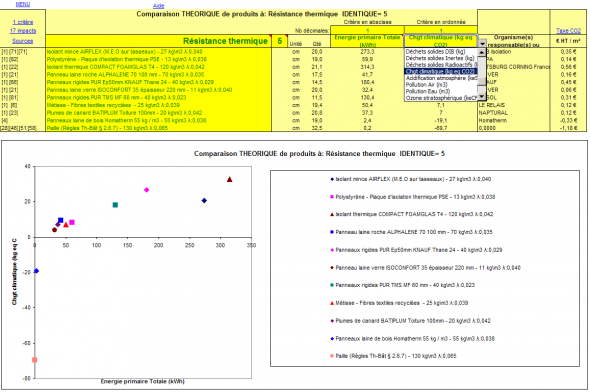Select the climate value -19,1 cell
The image size is (590, 392).
point(441,120)
